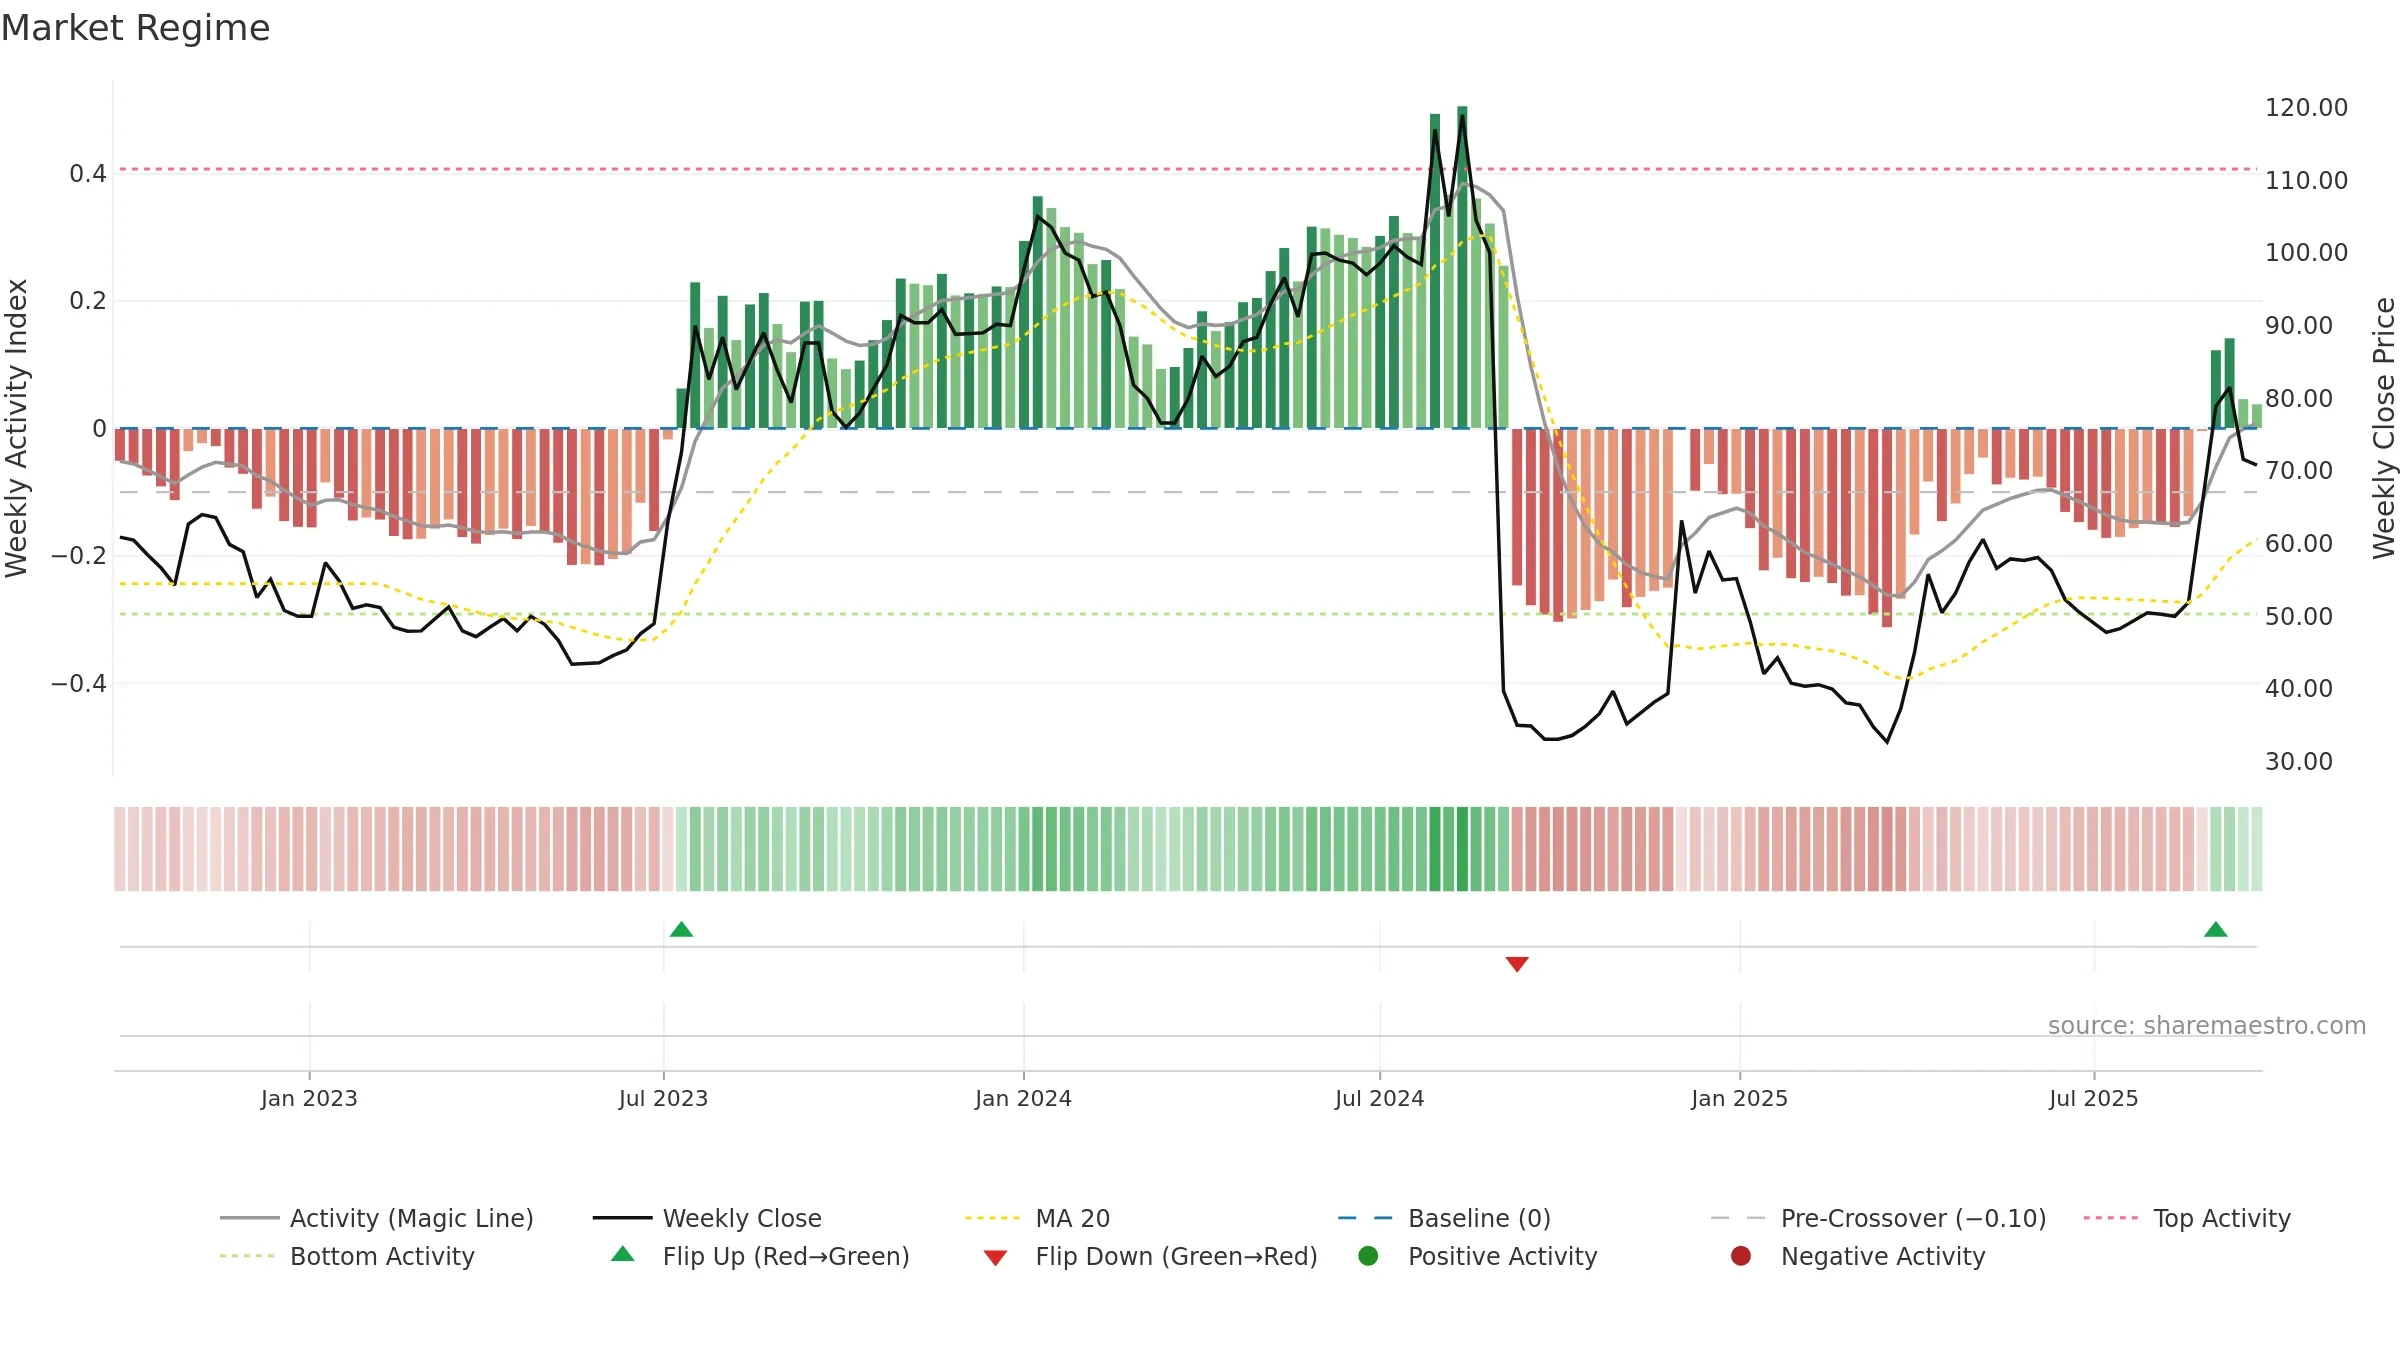Click the 70.00 price axis value
The height and width of the screenshot is (1350, 2400).
click(x=2299, y=471)
